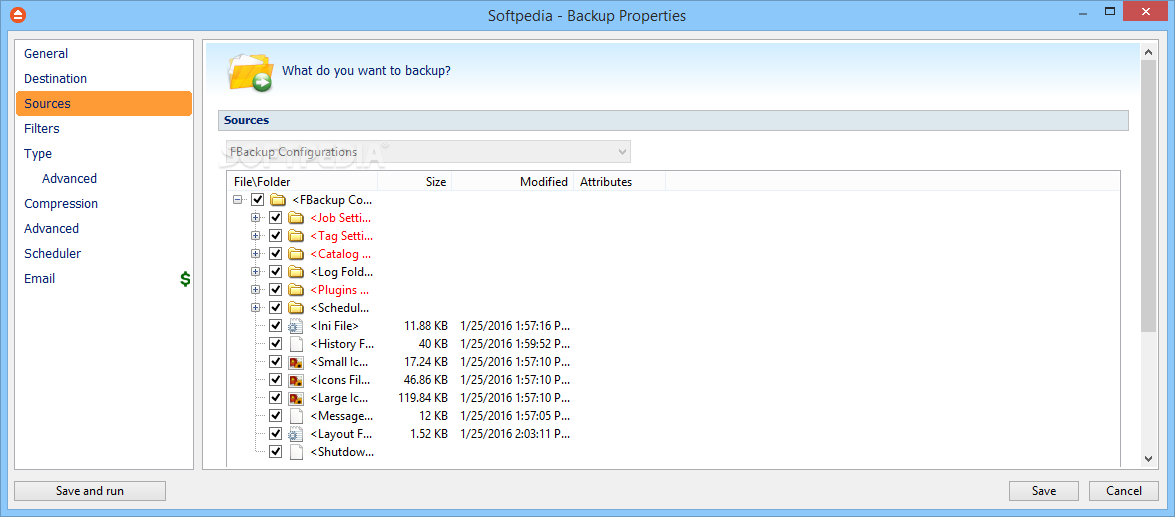Uncheck the Scheduler folder checkbox in tree
This screenshot has height=517, width=1175.
click(x=276, y=308)
